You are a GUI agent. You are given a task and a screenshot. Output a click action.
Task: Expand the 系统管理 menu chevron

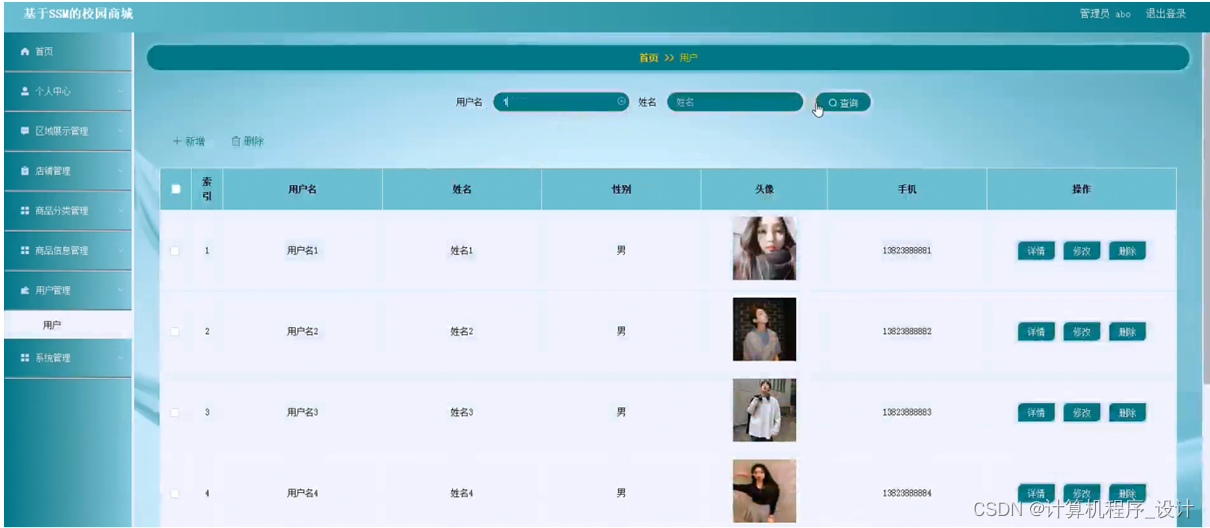point(120,357)
